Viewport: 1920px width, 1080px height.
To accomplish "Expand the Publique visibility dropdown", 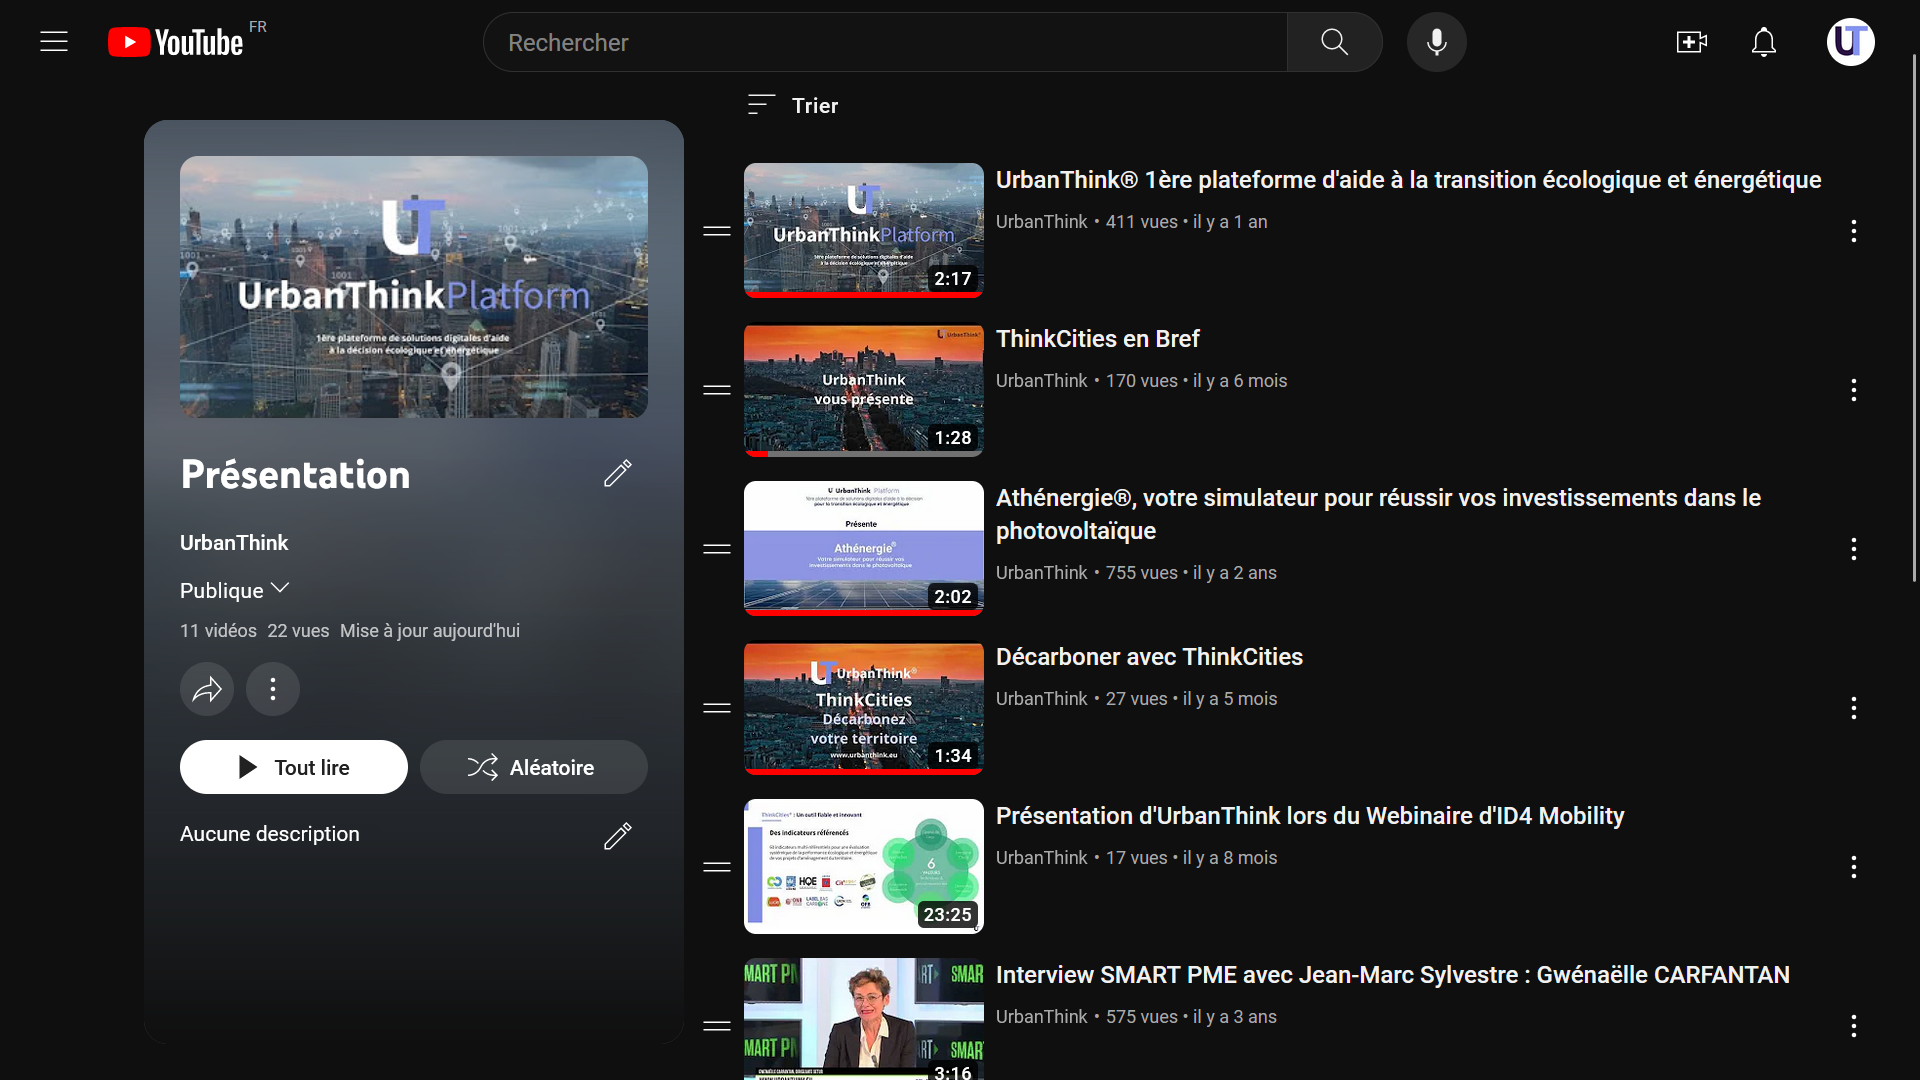I will [235, 590].
